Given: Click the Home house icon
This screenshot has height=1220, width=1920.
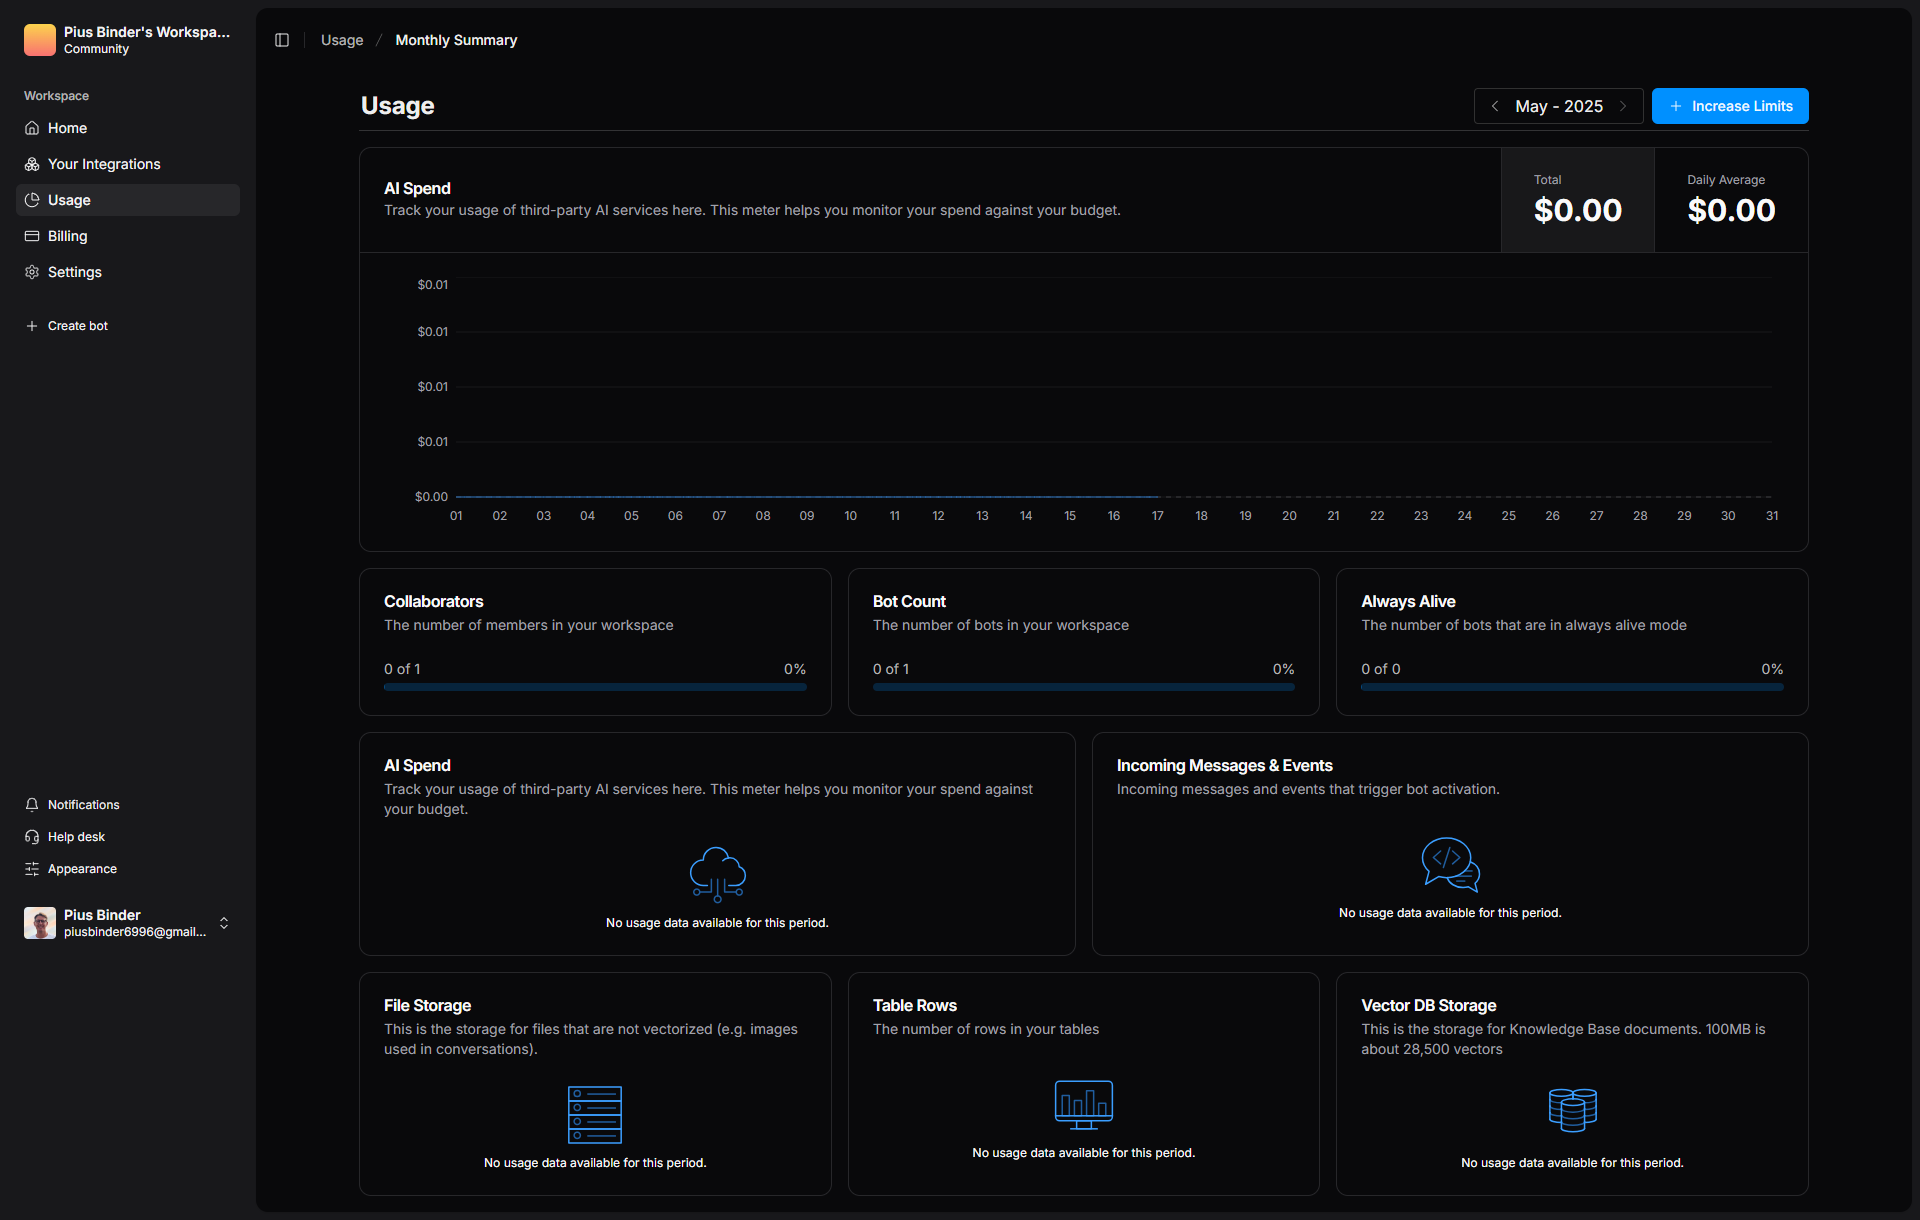Looking at the screenshot, I should [32, 128].
